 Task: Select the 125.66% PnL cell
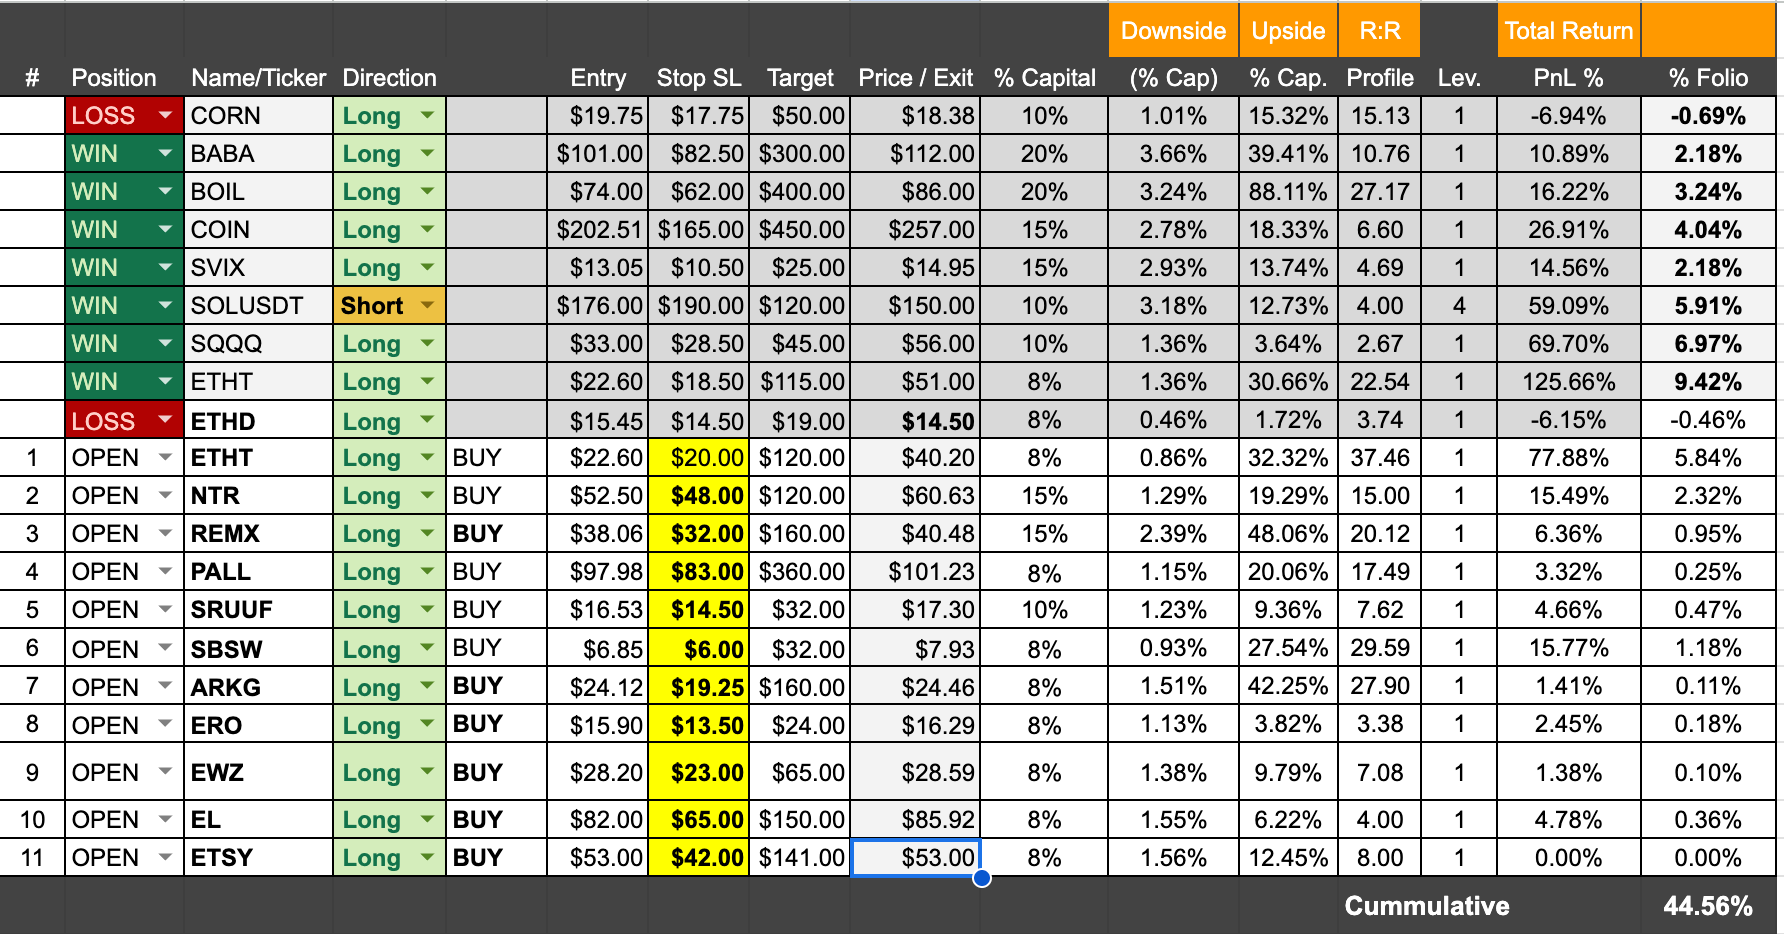tap(1568, 382)
